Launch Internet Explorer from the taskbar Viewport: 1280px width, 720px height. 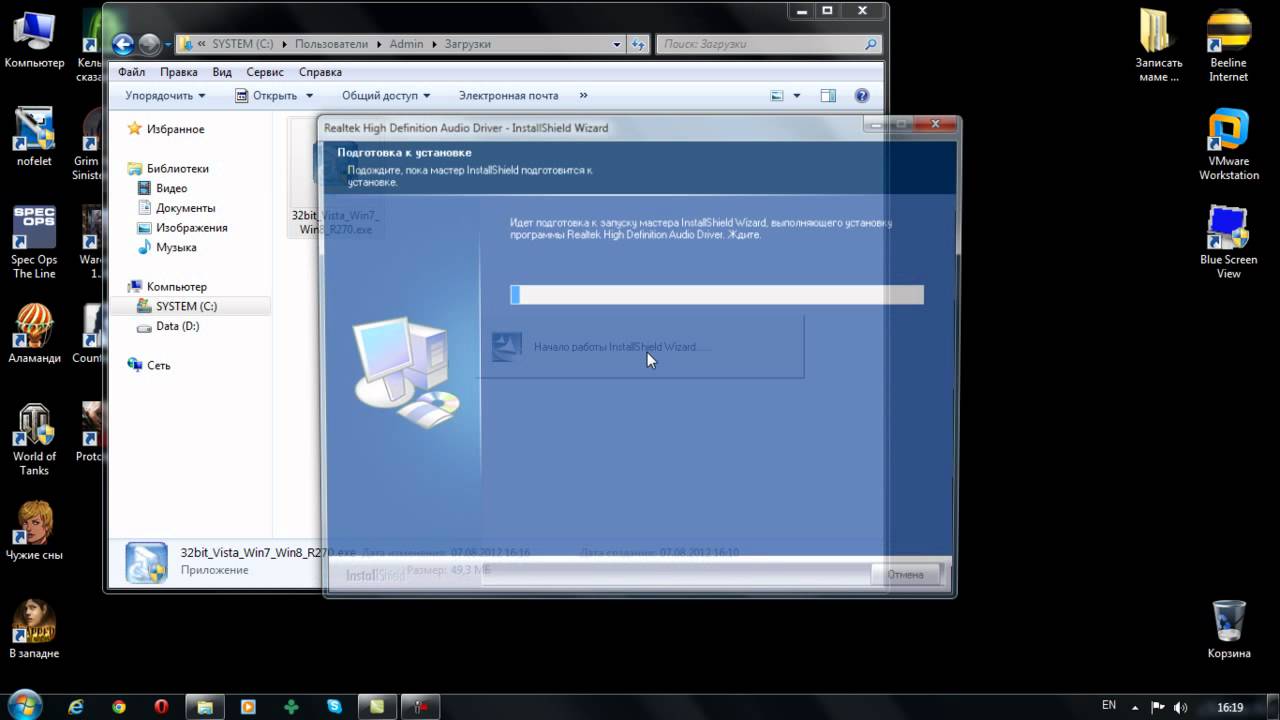[x=75, y=707]
